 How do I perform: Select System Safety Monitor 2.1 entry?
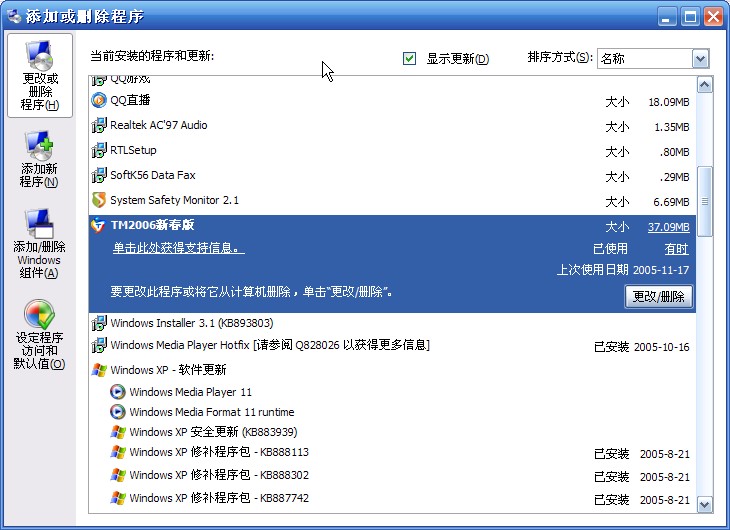pyautogui.click(x=175, y=200)
